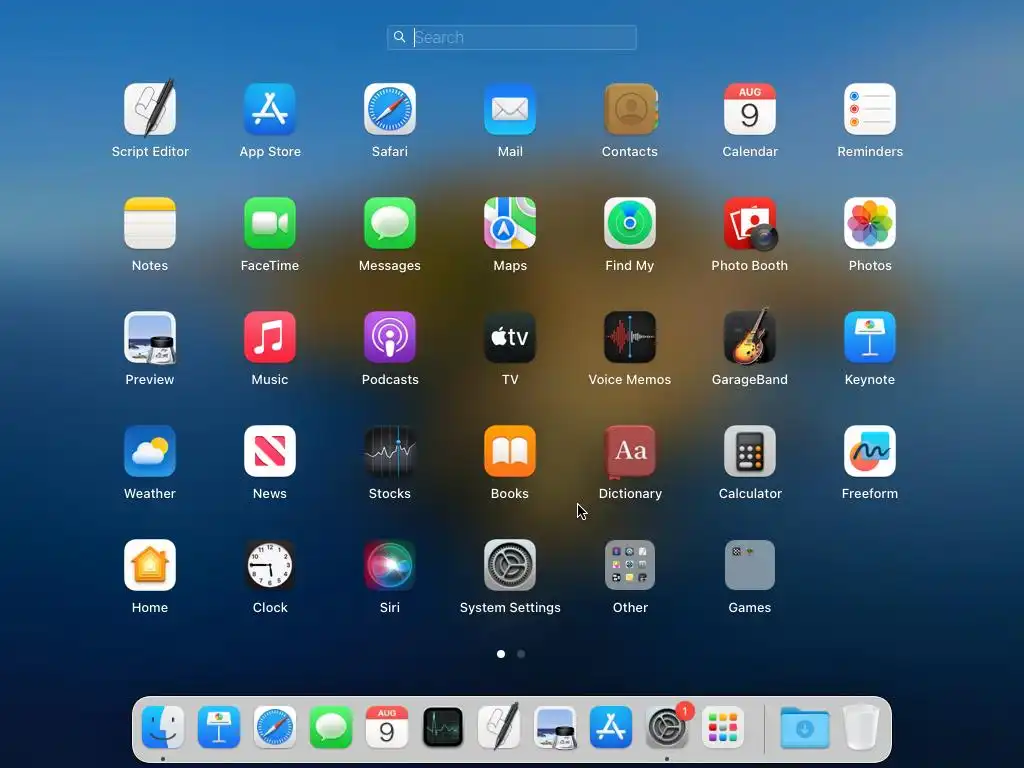Open the Mail app

[x=510, y=108]
